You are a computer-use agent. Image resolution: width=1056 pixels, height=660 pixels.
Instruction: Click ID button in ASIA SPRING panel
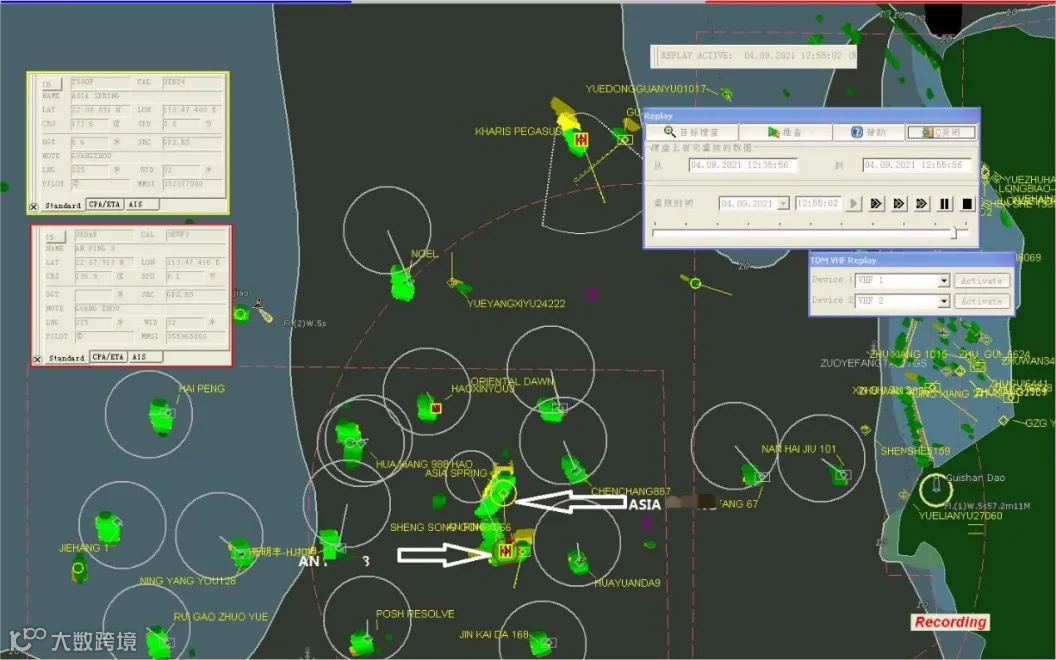click(x=52, y=84)
